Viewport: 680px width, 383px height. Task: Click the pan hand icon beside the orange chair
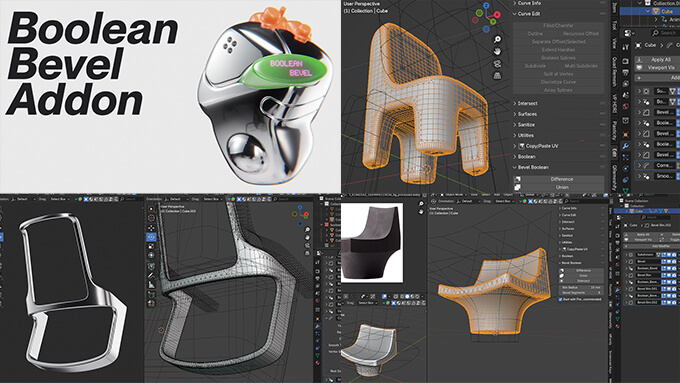click(497, 51)
